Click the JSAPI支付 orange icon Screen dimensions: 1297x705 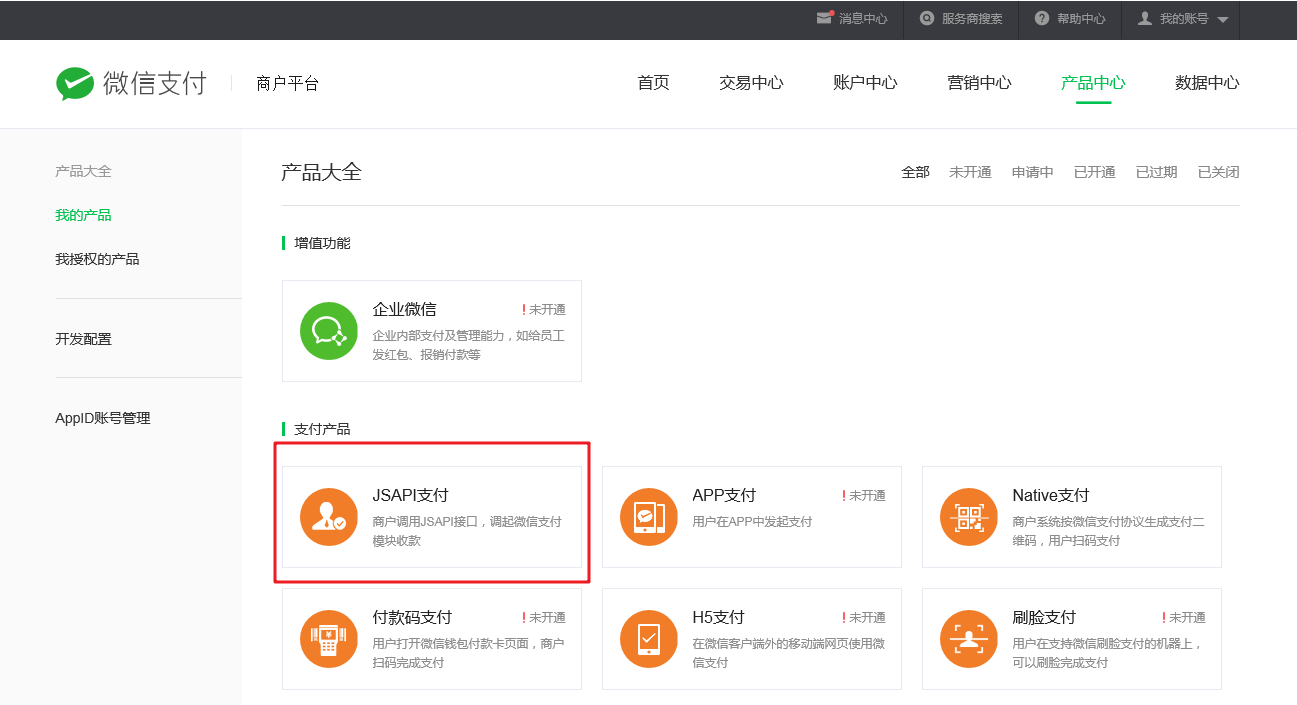(x=329, y=517)
